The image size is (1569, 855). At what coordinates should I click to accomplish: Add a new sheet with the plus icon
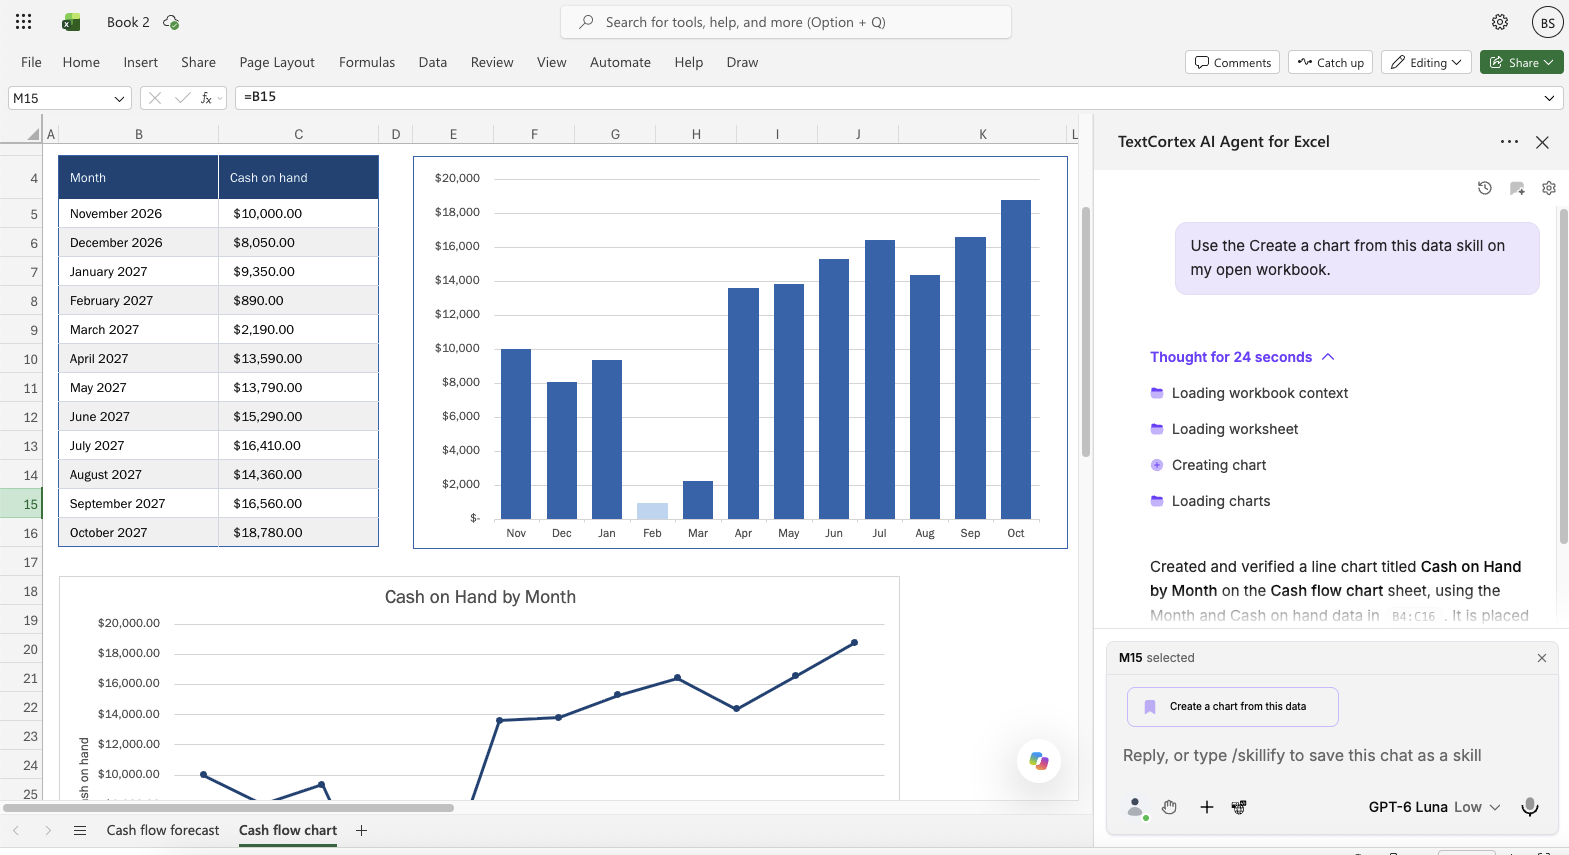pos(362,830)
